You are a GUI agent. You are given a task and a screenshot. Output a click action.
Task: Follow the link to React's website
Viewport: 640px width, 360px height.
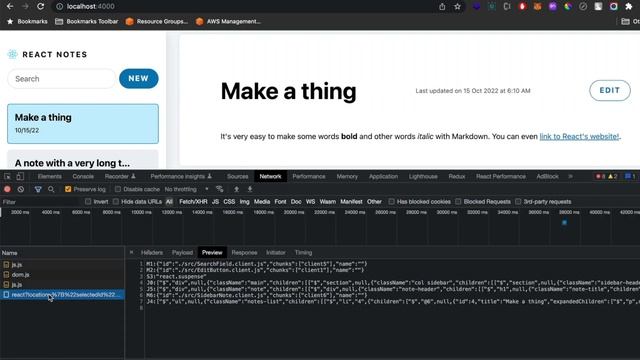[579, 136]
